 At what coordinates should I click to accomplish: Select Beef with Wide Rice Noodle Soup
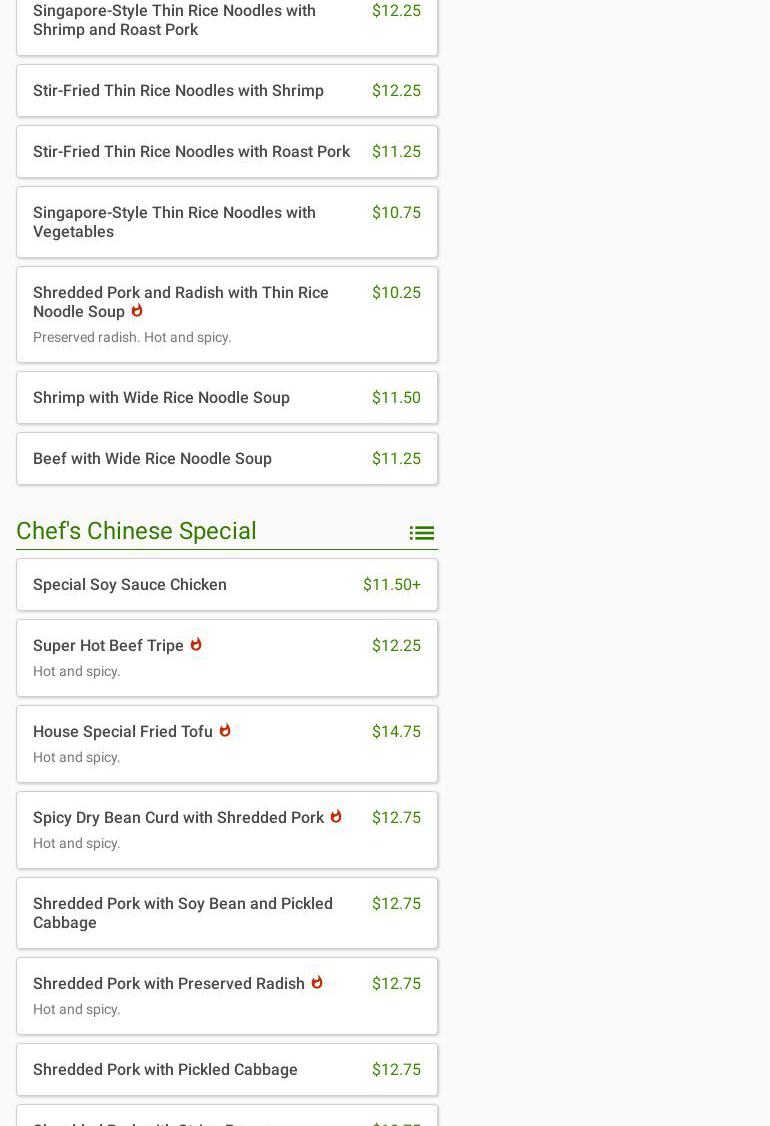coord(152,459)
